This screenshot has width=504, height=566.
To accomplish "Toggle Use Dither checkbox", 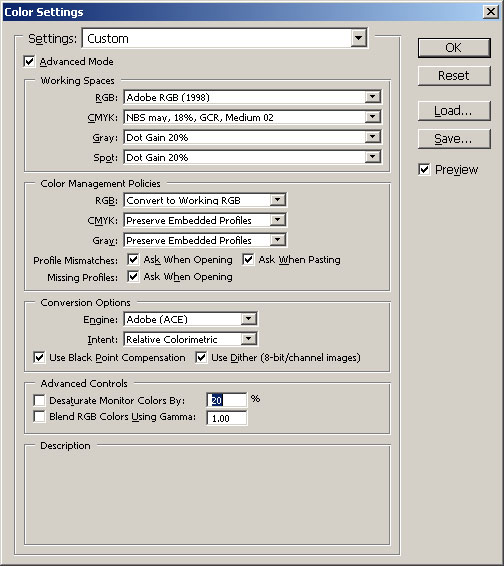I will (x=201, y=358).
